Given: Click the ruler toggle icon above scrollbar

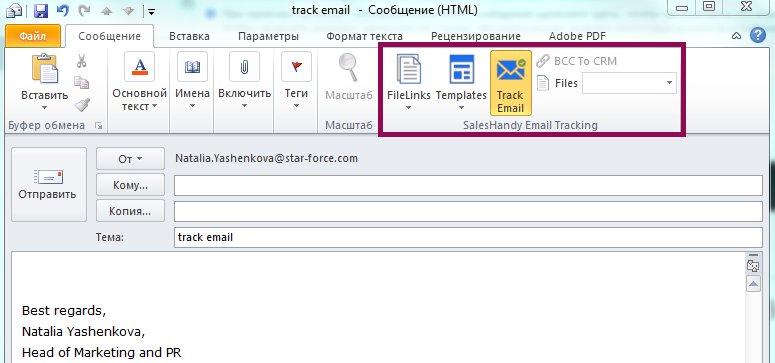Looking at the screenshot, I should coord(753,265).
